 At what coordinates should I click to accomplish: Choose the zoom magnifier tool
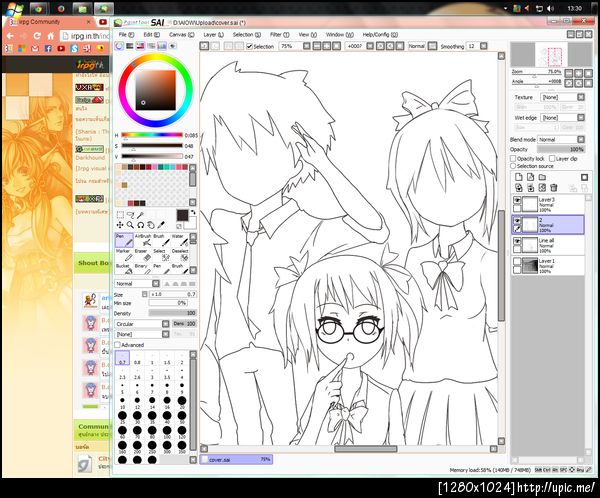(x=130, y=225)
